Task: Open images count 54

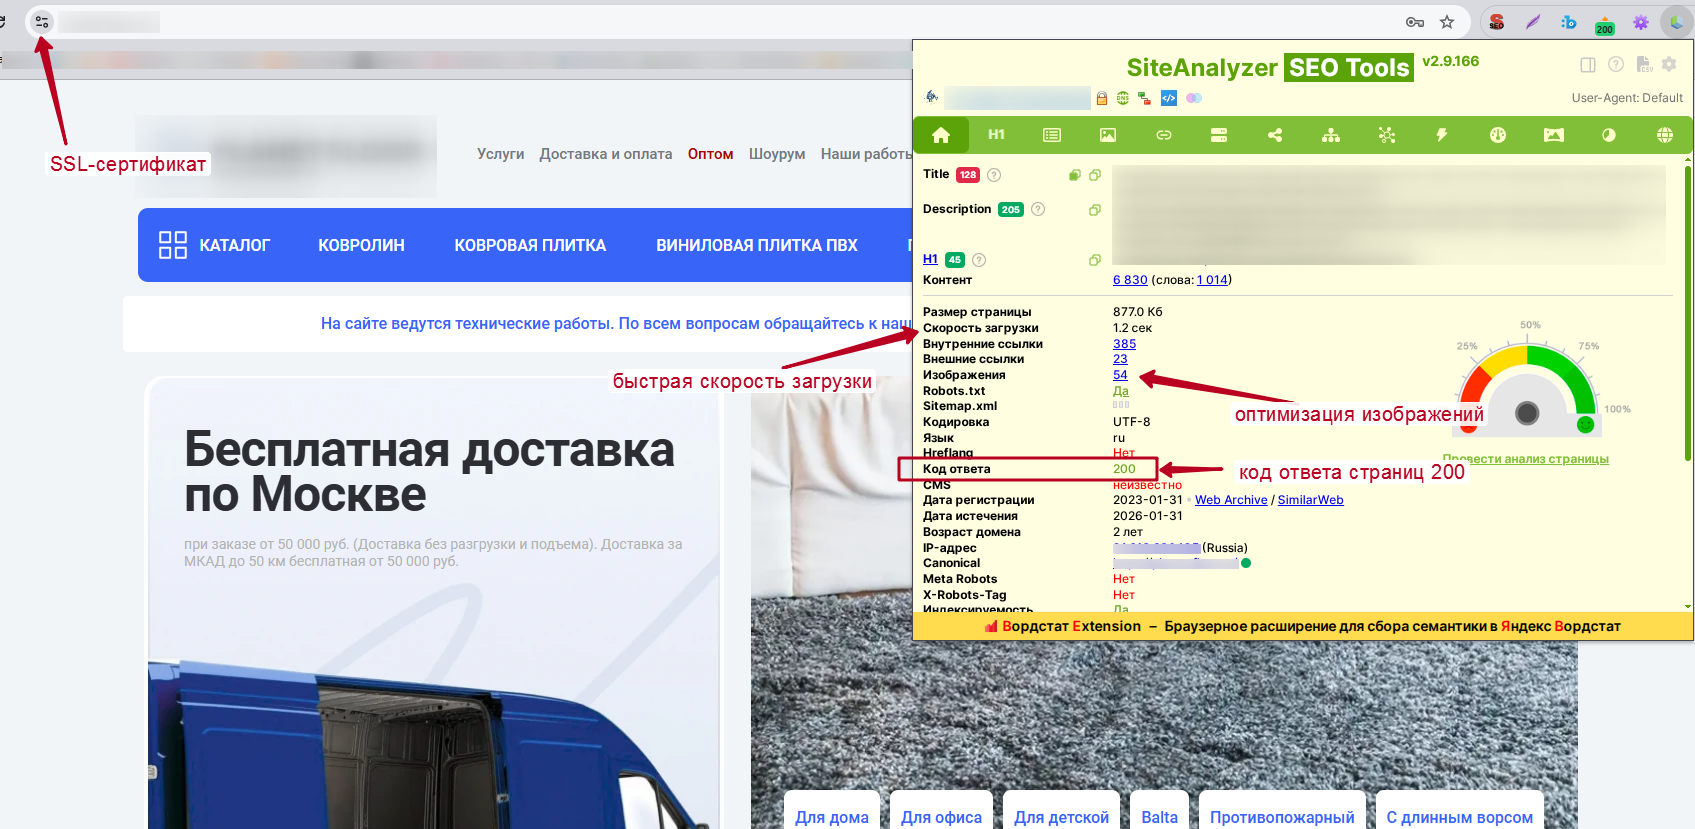Action: [x=1120, y=375]
